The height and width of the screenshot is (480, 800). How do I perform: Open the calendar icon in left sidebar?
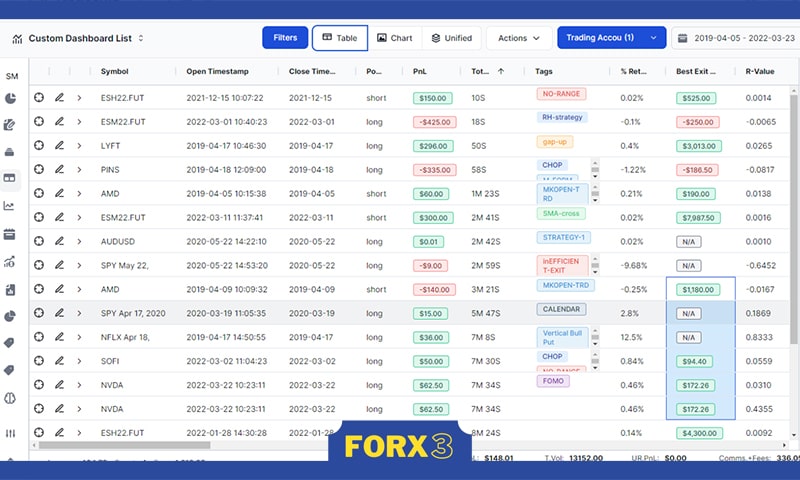[x=11, y=234]
